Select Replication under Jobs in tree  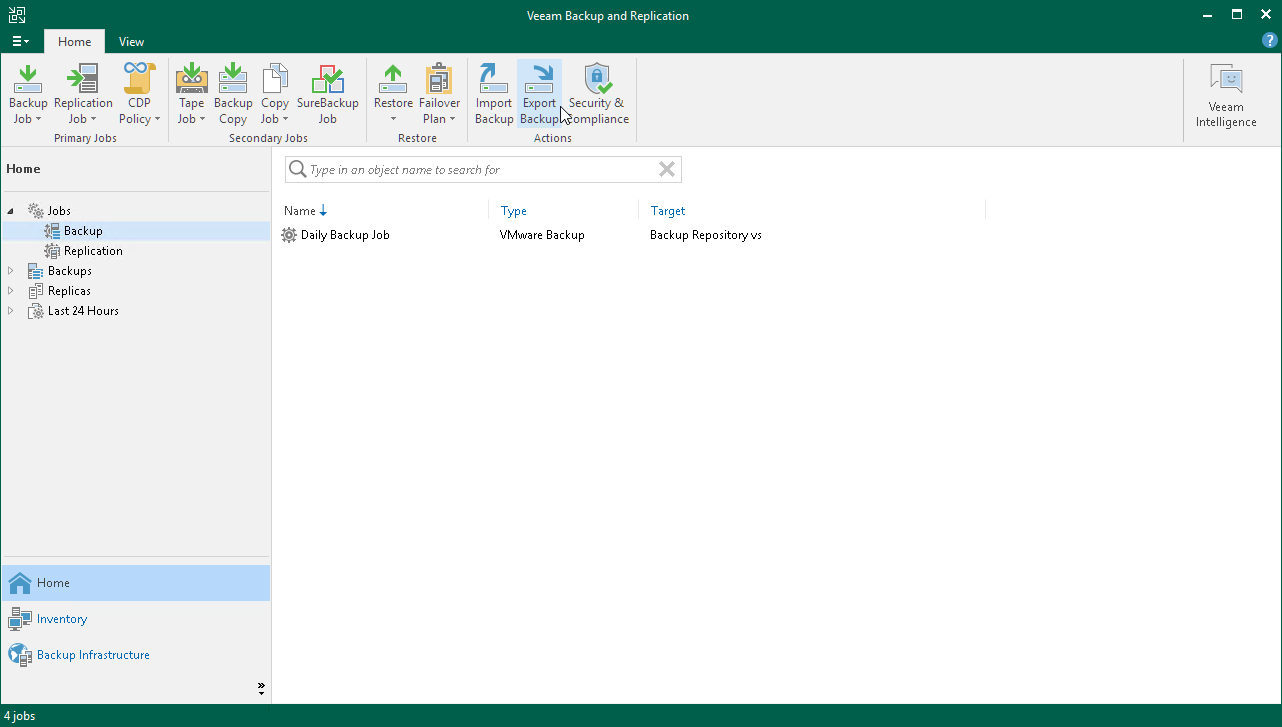pyautogui.click(x=93, y=251)
